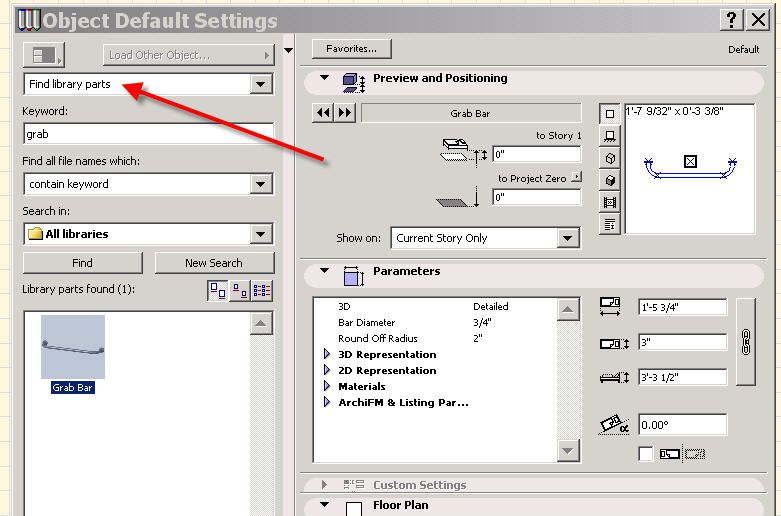Click the Grab Bar name button
This screenshot has width=781, height=516.
click(471, 114)
